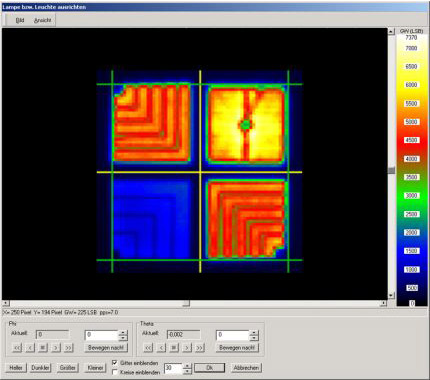
Task: Click the color scale label 500
Action: pos(412,288)
